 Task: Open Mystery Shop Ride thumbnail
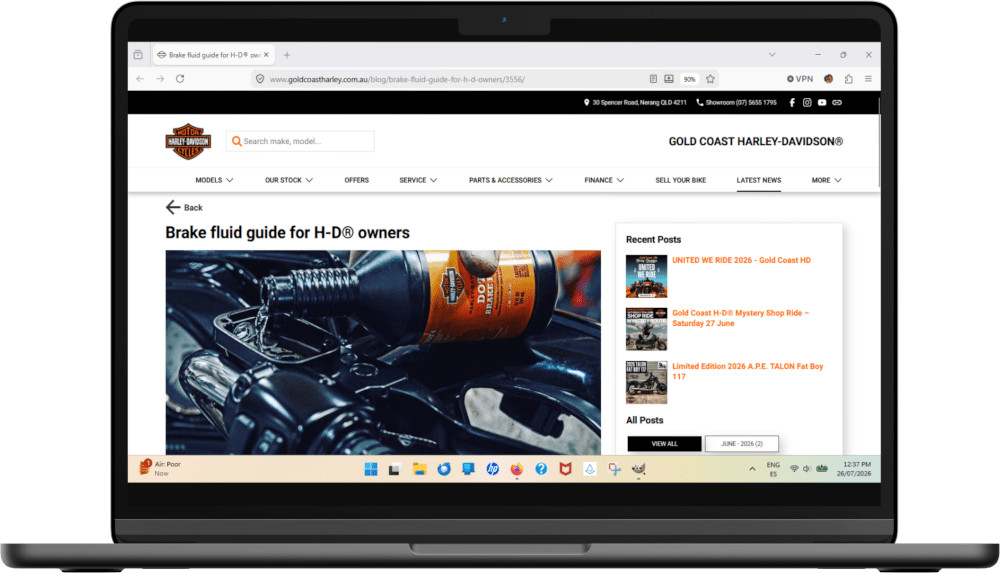coord(646,329)
